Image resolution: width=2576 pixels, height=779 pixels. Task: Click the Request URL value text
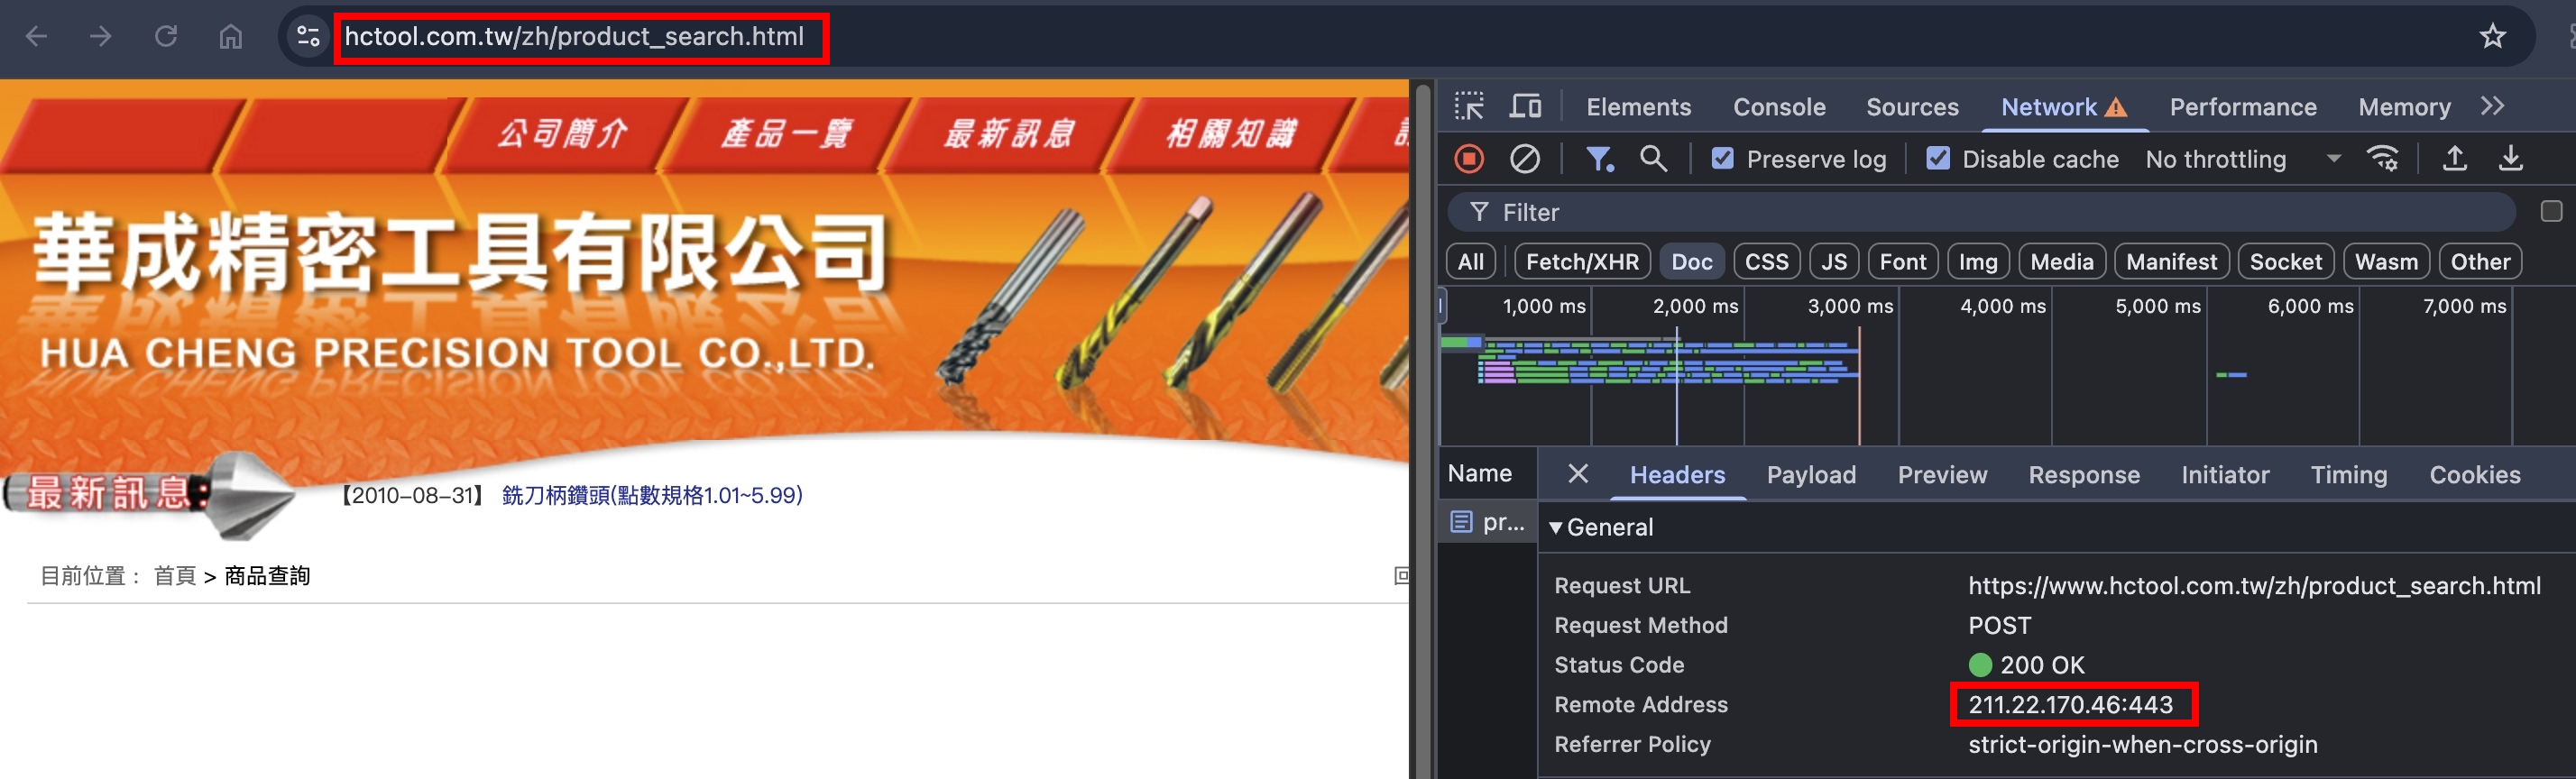(x=2254, y=586)
